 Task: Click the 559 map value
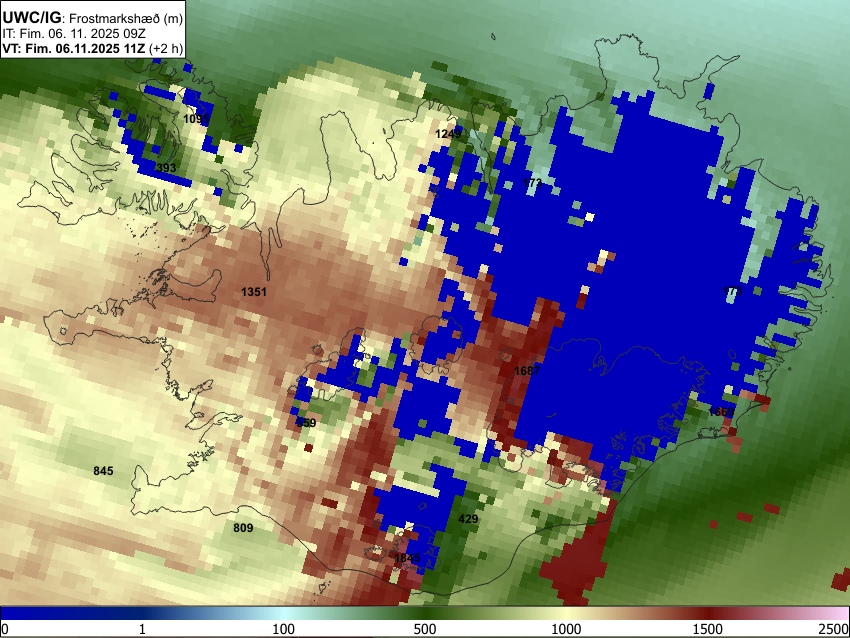(306, 423)
